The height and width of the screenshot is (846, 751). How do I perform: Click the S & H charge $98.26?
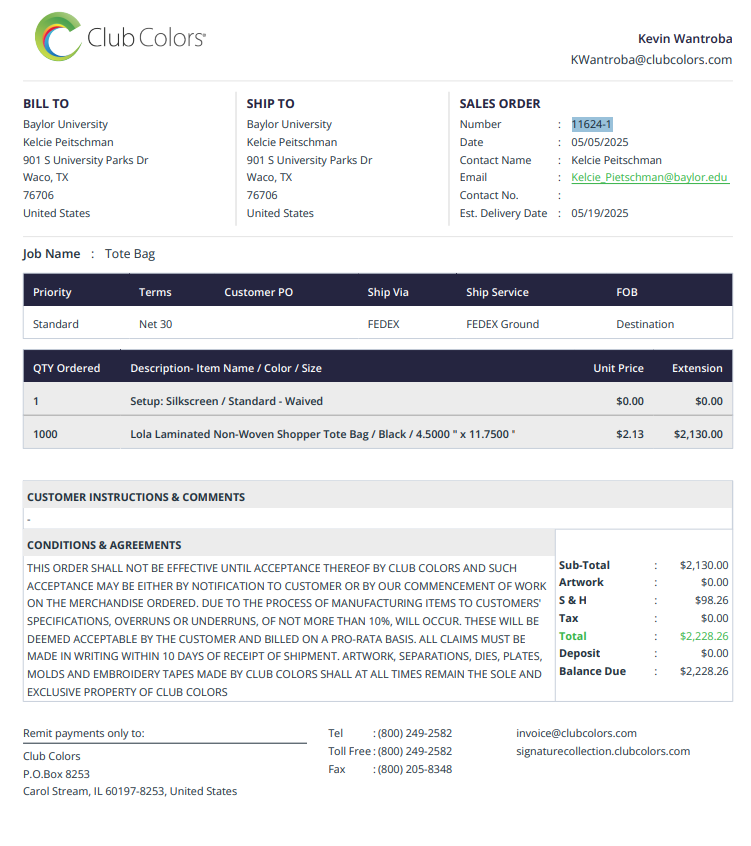(711, 600)
